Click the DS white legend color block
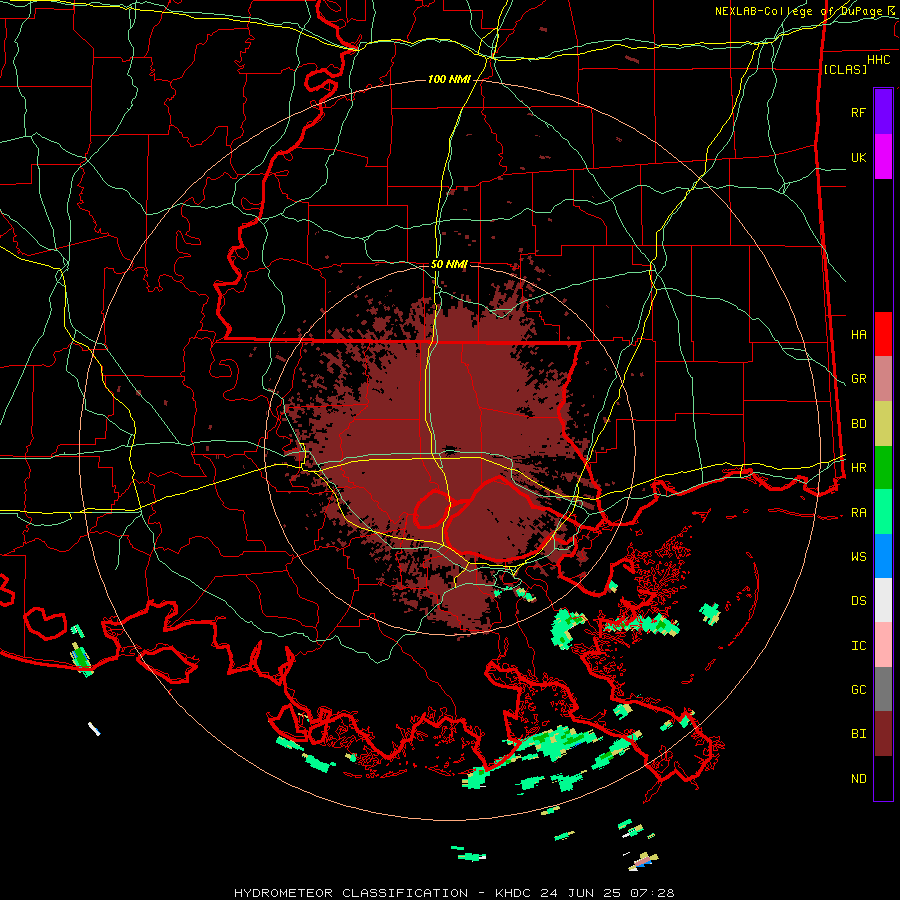The image size is (900, 900). click(x=883, y=600)
